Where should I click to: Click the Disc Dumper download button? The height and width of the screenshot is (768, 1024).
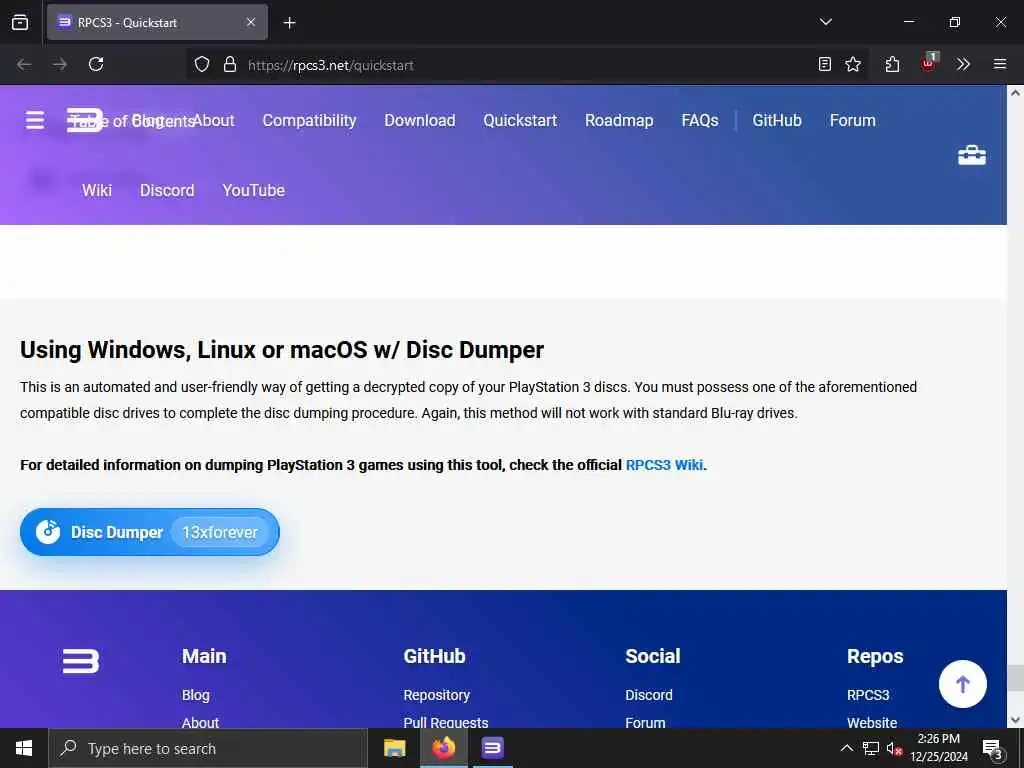click(x=150, y=532)
